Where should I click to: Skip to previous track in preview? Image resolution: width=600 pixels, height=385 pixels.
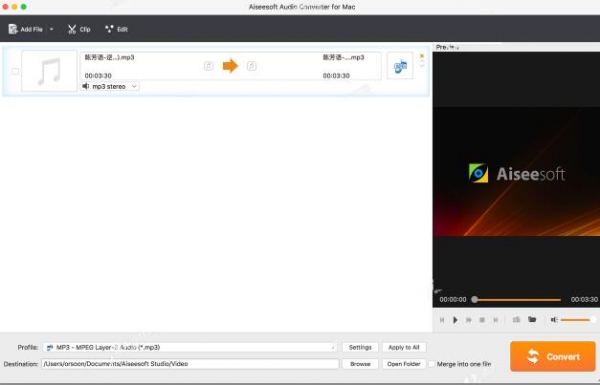pyautogui.click(x=442, y=320)
